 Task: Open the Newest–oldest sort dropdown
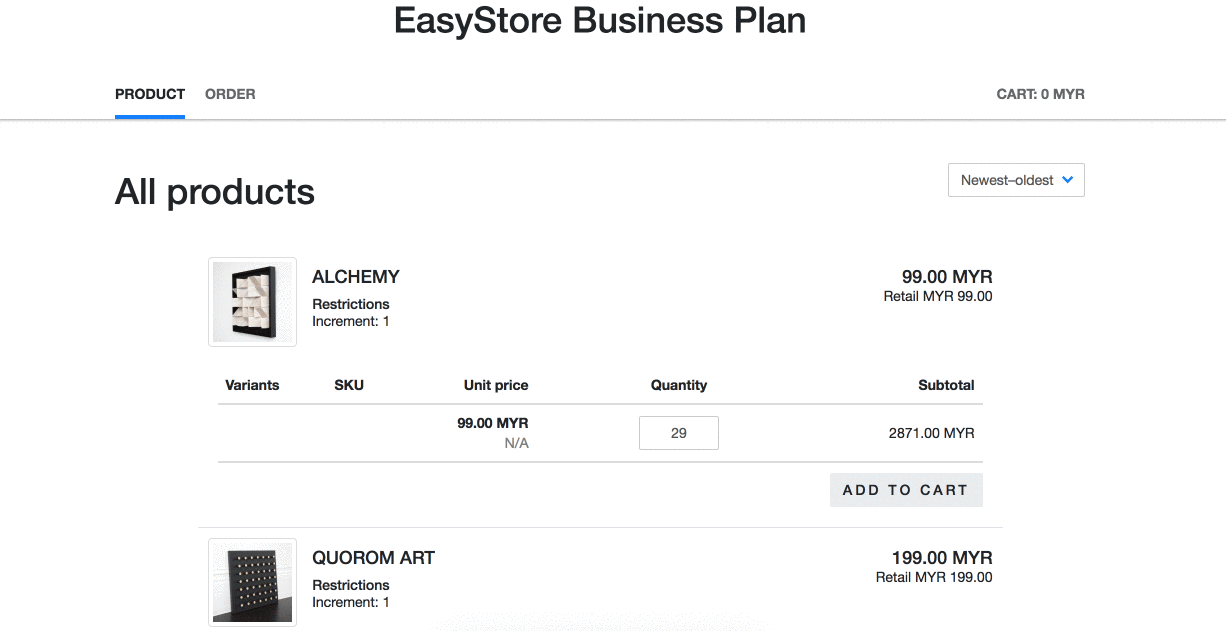(x=1016, y=180)
